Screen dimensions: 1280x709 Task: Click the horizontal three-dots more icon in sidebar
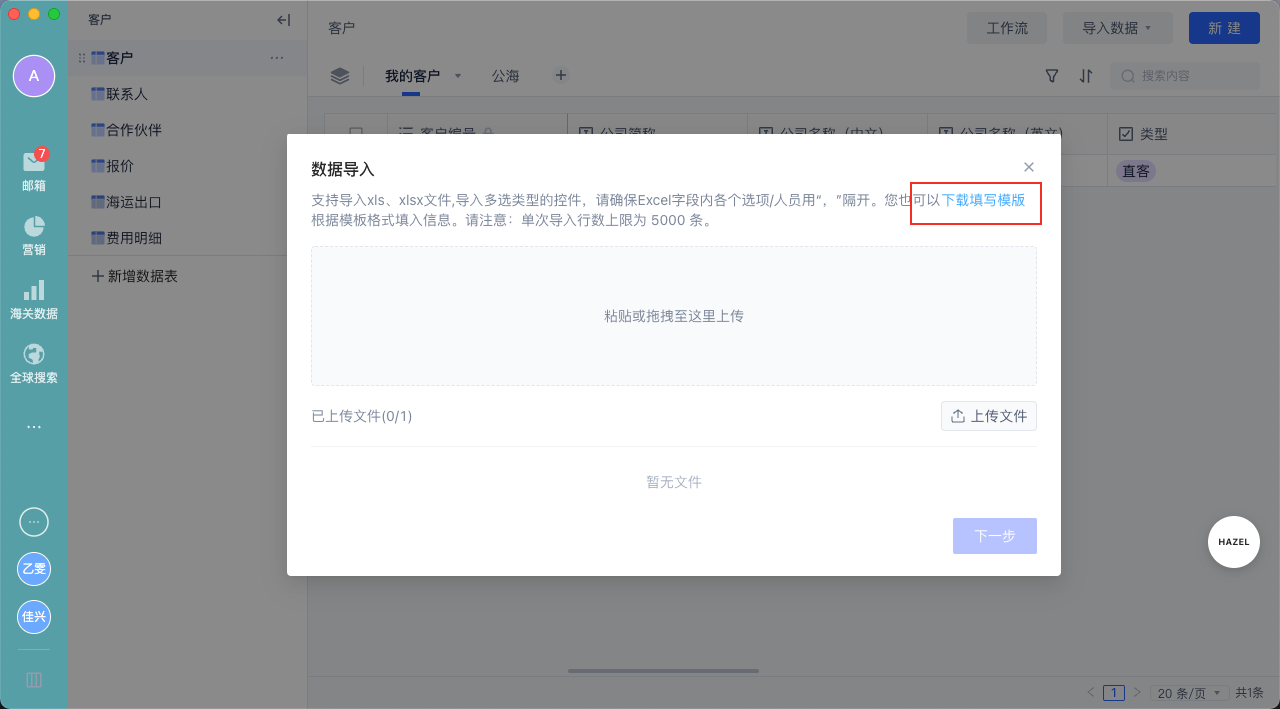click(x=34, y=427)
